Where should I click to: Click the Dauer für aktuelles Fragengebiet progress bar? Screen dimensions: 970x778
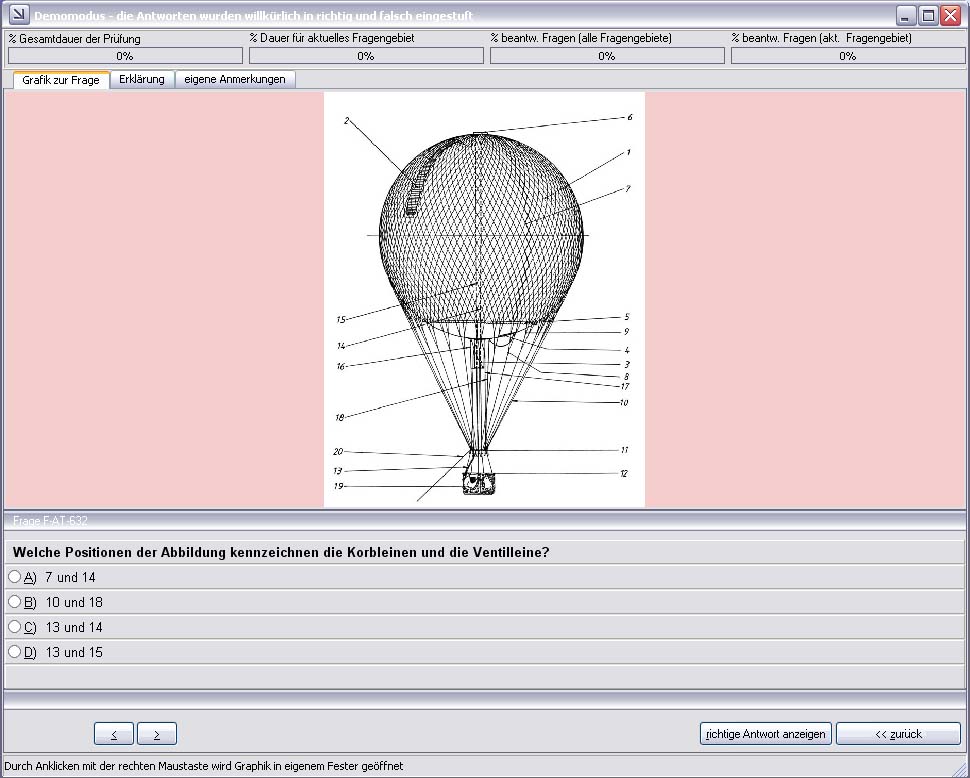[366, 56]
